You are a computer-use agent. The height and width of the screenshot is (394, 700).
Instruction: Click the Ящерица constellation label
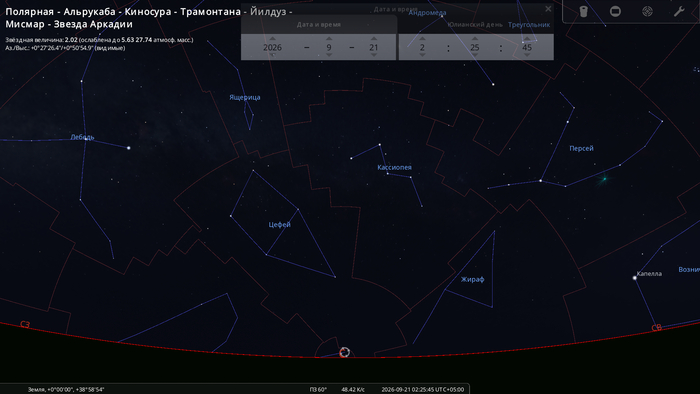(x=245, y=97)
